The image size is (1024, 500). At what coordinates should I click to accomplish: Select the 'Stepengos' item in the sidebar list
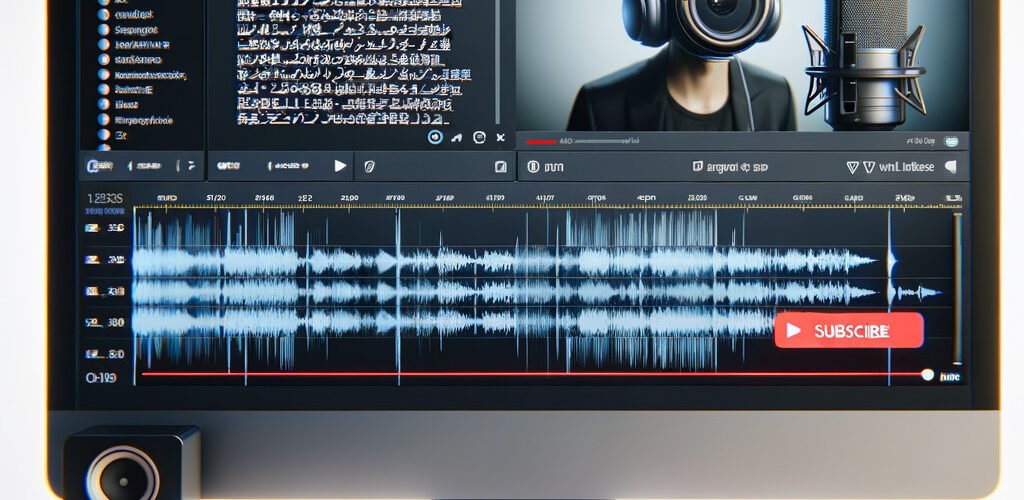(139, 30)
